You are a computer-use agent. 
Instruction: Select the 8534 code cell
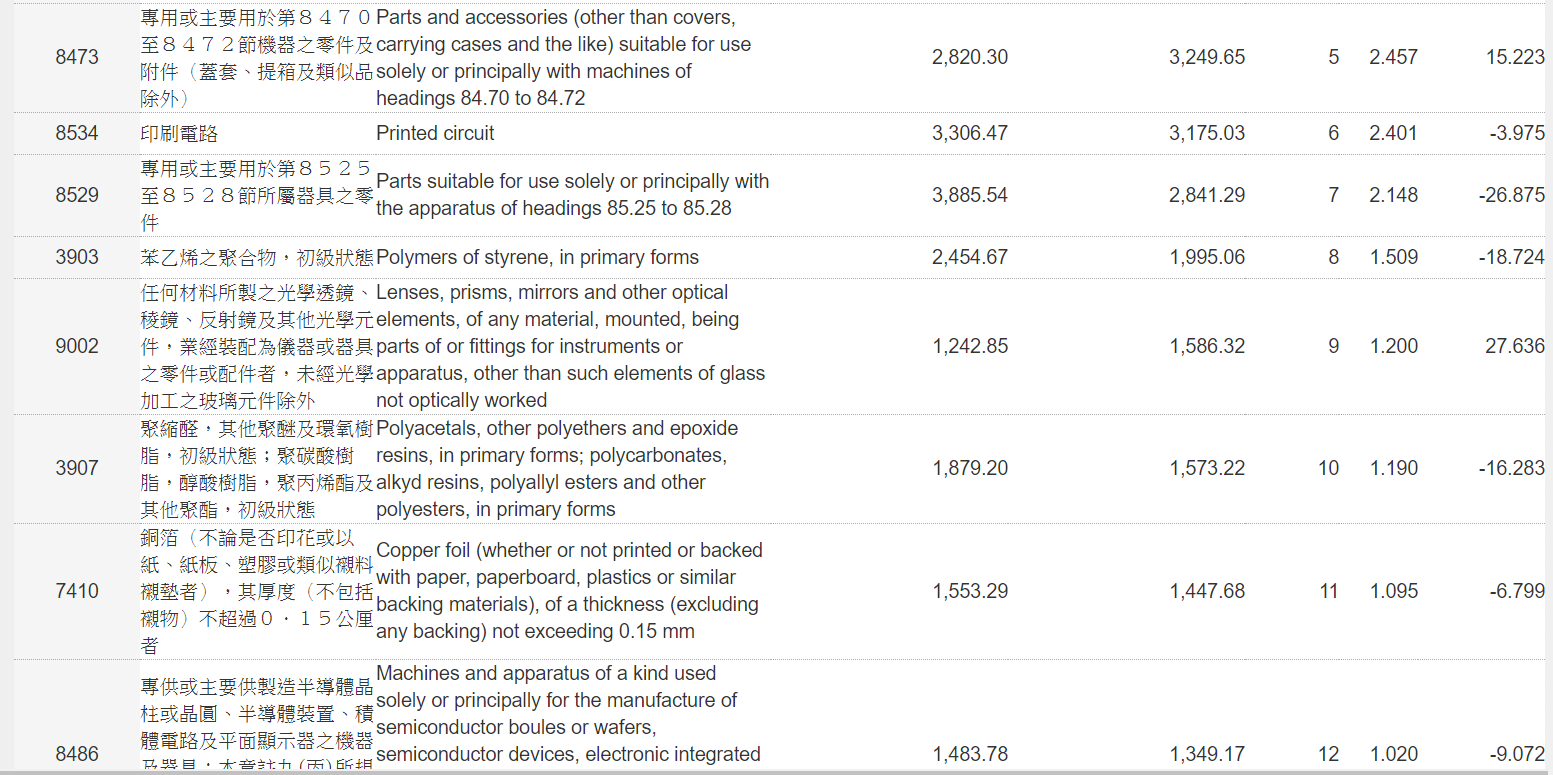tap(77, 133)
